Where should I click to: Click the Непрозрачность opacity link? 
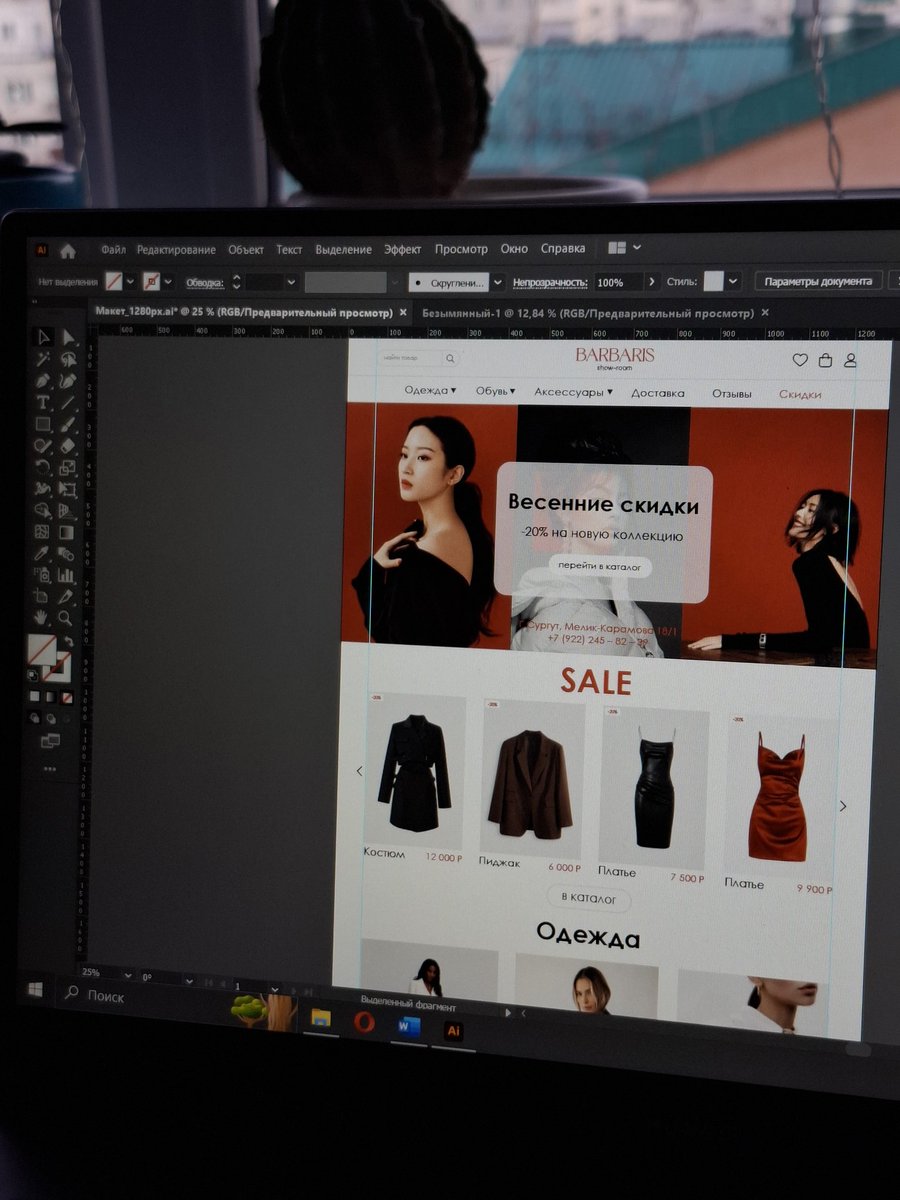point(550,282)
